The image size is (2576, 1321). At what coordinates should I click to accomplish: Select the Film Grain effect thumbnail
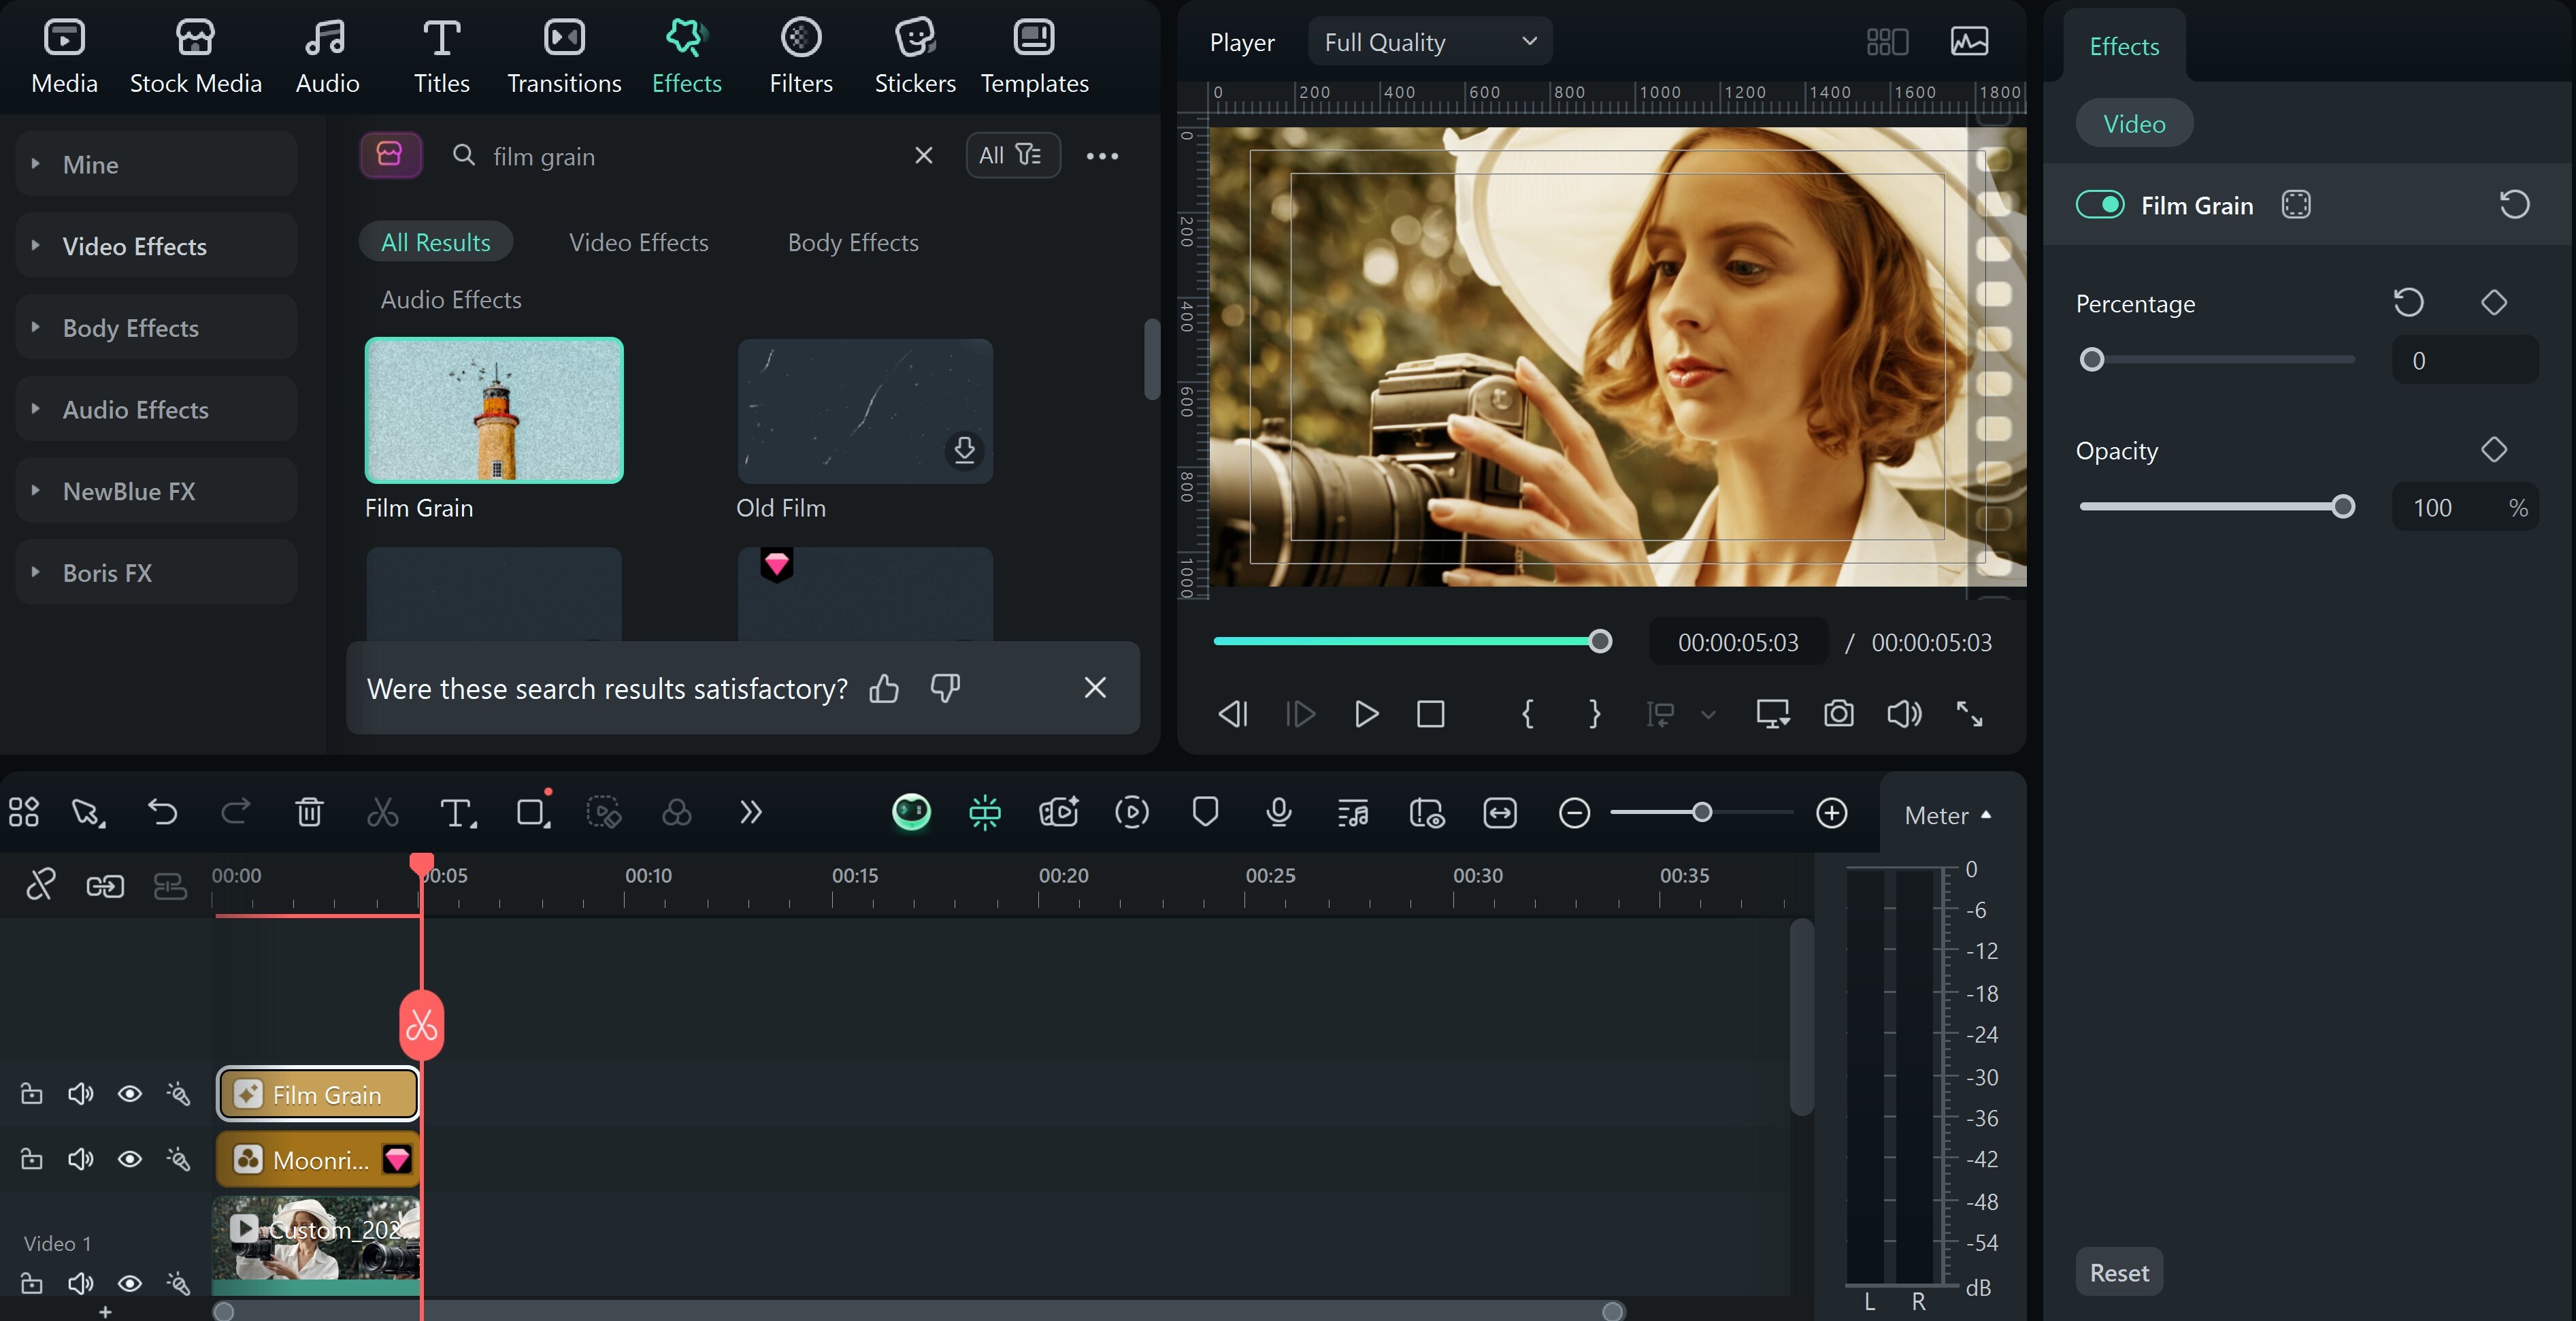point(494,410)
